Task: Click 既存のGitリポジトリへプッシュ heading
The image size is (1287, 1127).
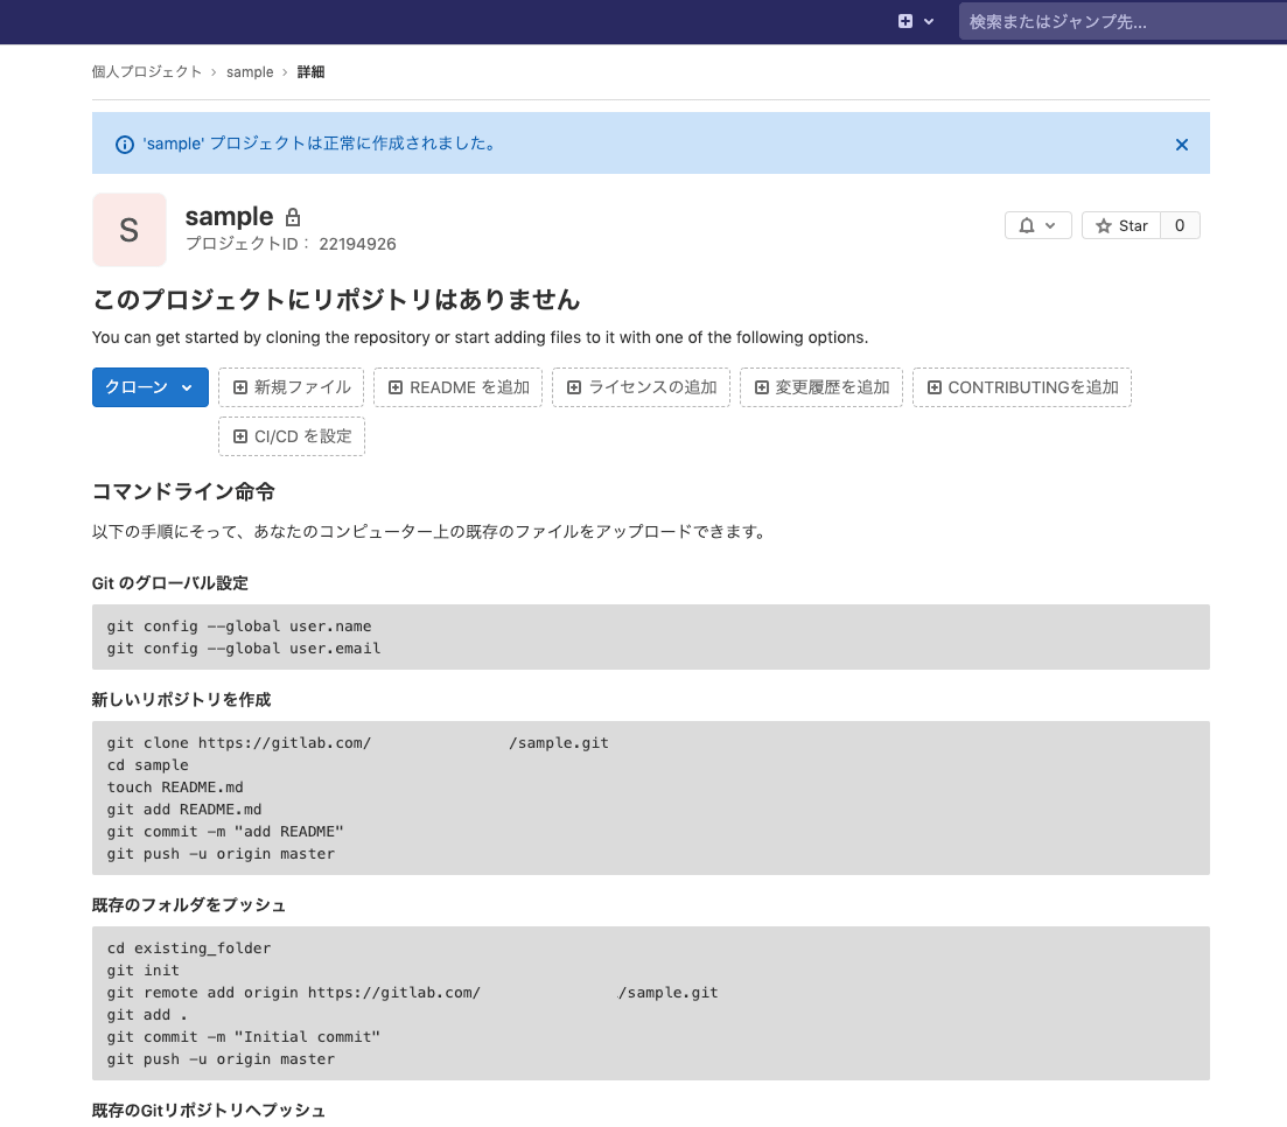Action: (208, 1110)
